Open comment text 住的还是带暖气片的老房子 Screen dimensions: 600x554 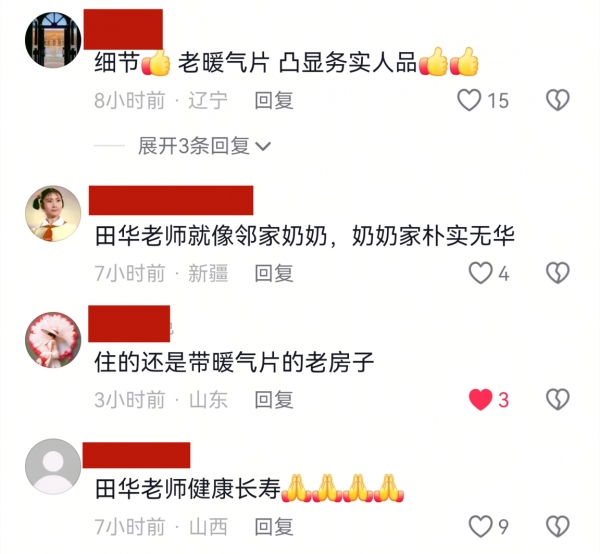[234, 362]
